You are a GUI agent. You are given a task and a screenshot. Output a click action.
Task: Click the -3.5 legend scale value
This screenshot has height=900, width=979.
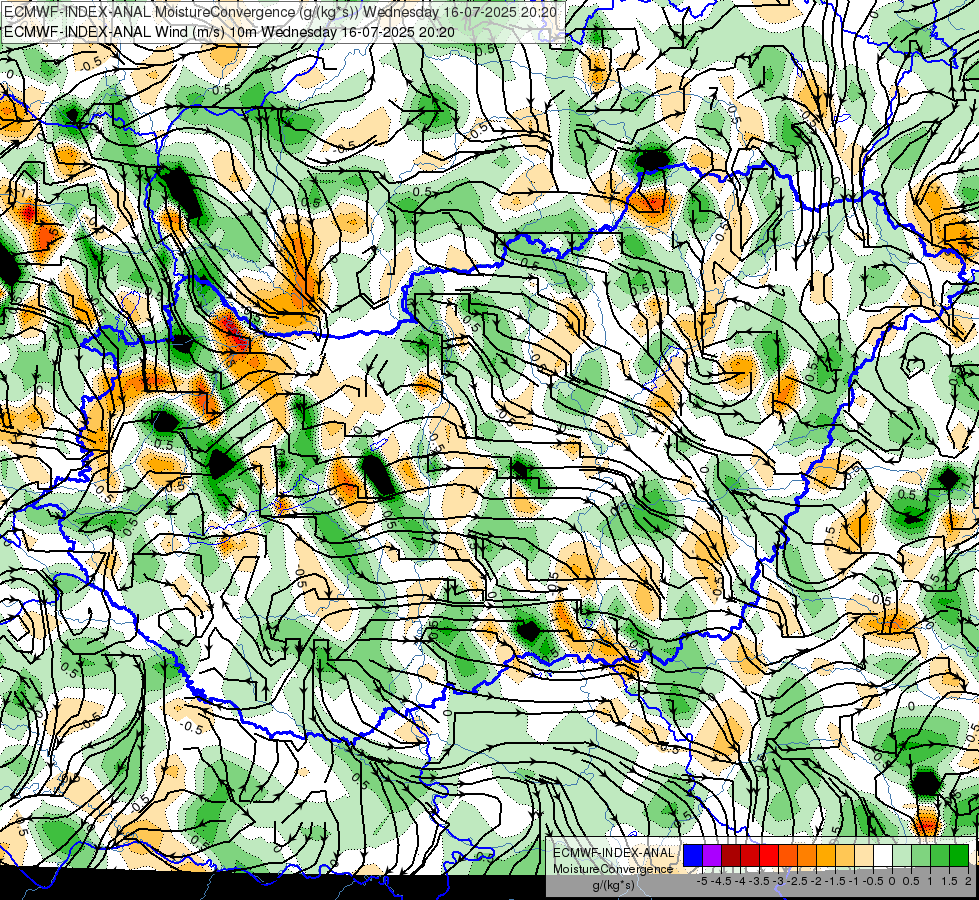click(760, 881)
